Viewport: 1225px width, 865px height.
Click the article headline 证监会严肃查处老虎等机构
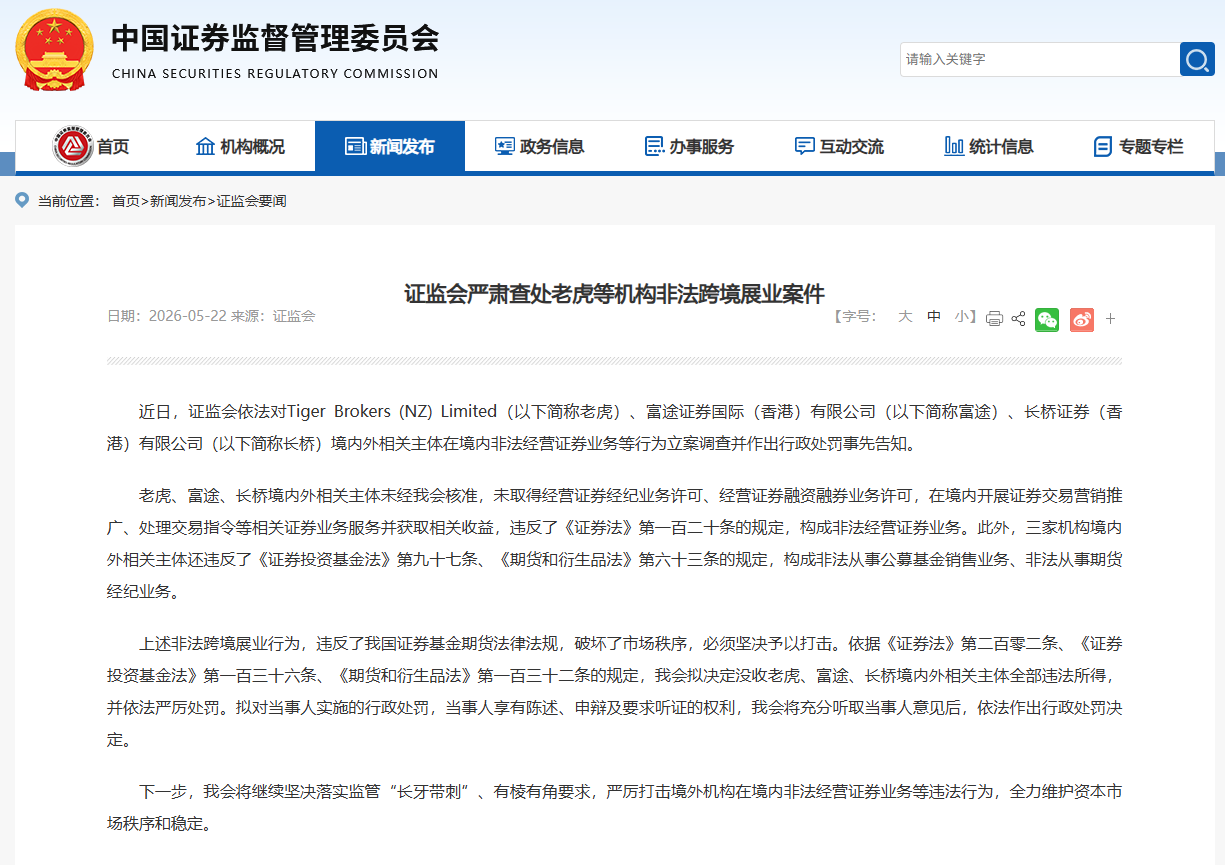(x=614, y=293)
